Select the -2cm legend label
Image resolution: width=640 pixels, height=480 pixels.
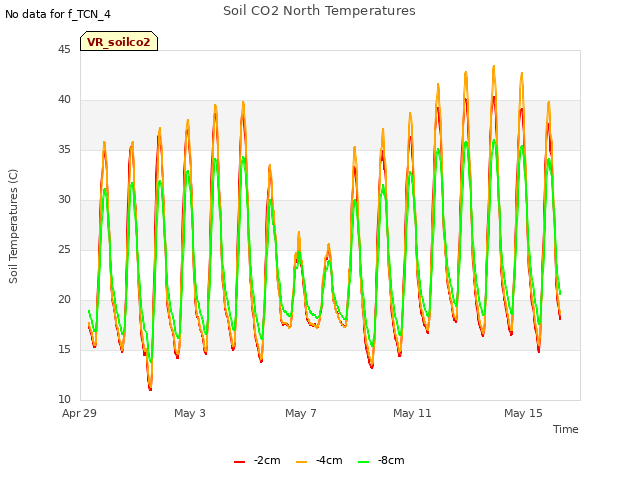point(267,460)
